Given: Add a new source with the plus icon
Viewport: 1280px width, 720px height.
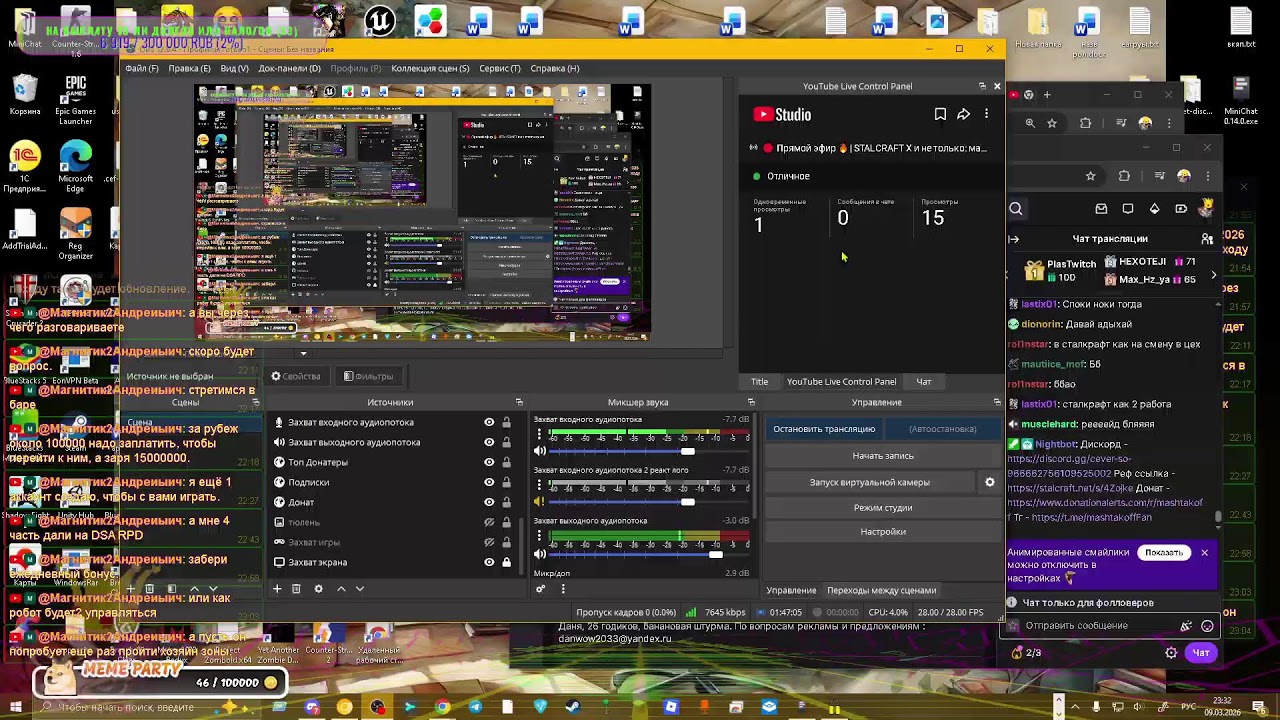Looking at the screenshot, I should [x=277, y=589].
